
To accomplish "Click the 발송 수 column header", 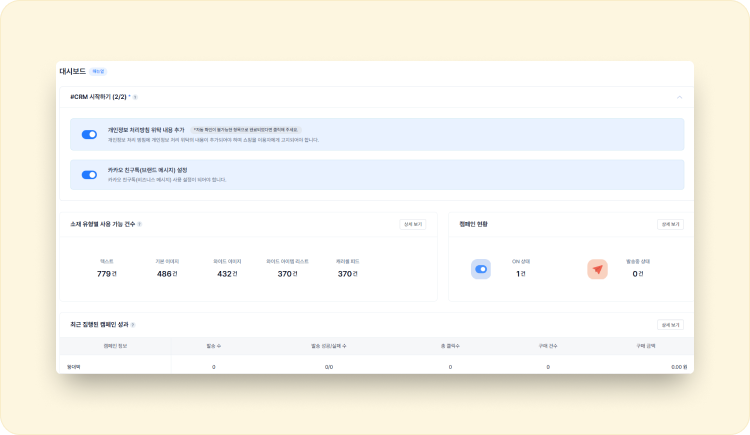I will 214,345.
